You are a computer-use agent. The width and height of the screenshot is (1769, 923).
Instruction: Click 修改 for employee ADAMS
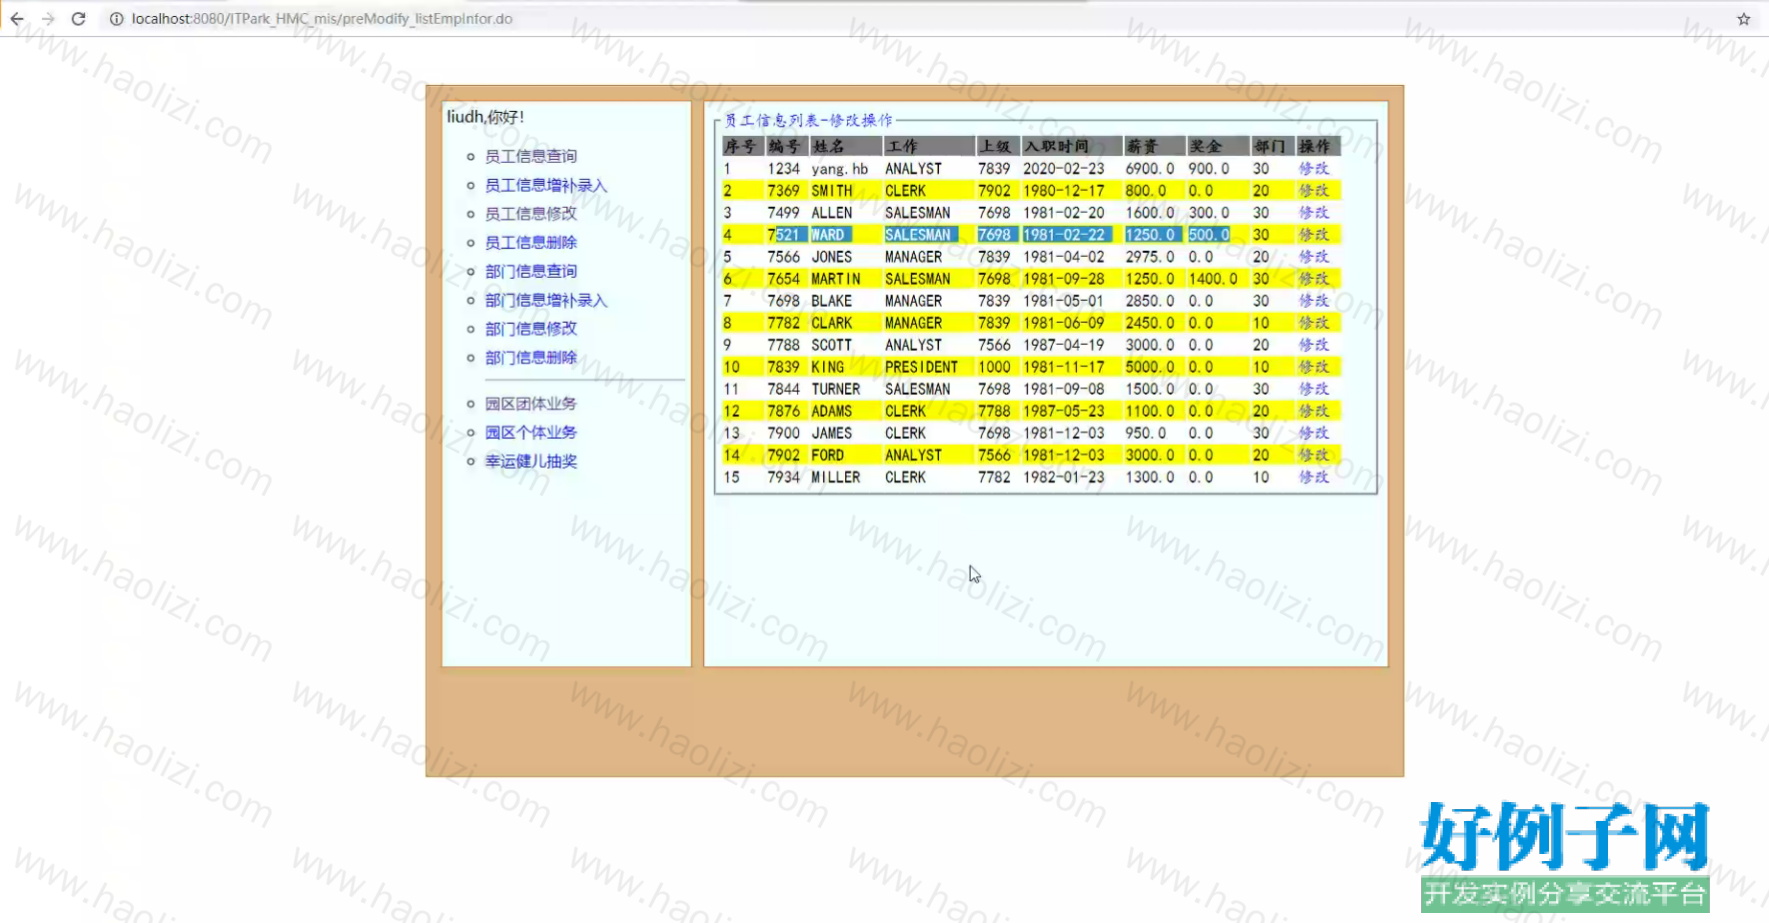pyautogui.click(x=1314, y=411)
